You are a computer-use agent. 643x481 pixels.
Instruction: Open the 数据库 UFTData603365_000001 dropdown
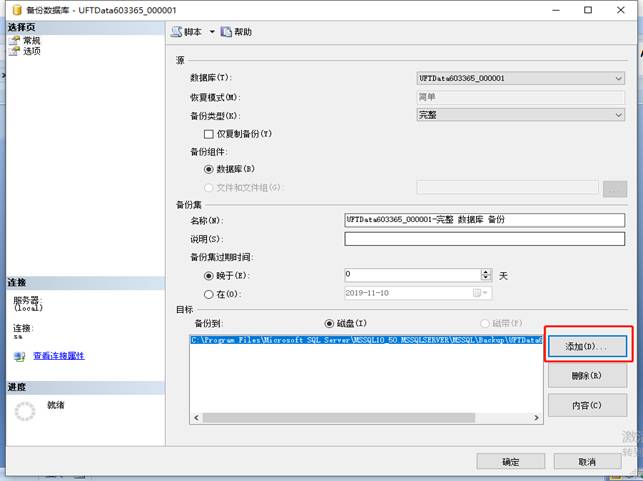pos(520,78)
